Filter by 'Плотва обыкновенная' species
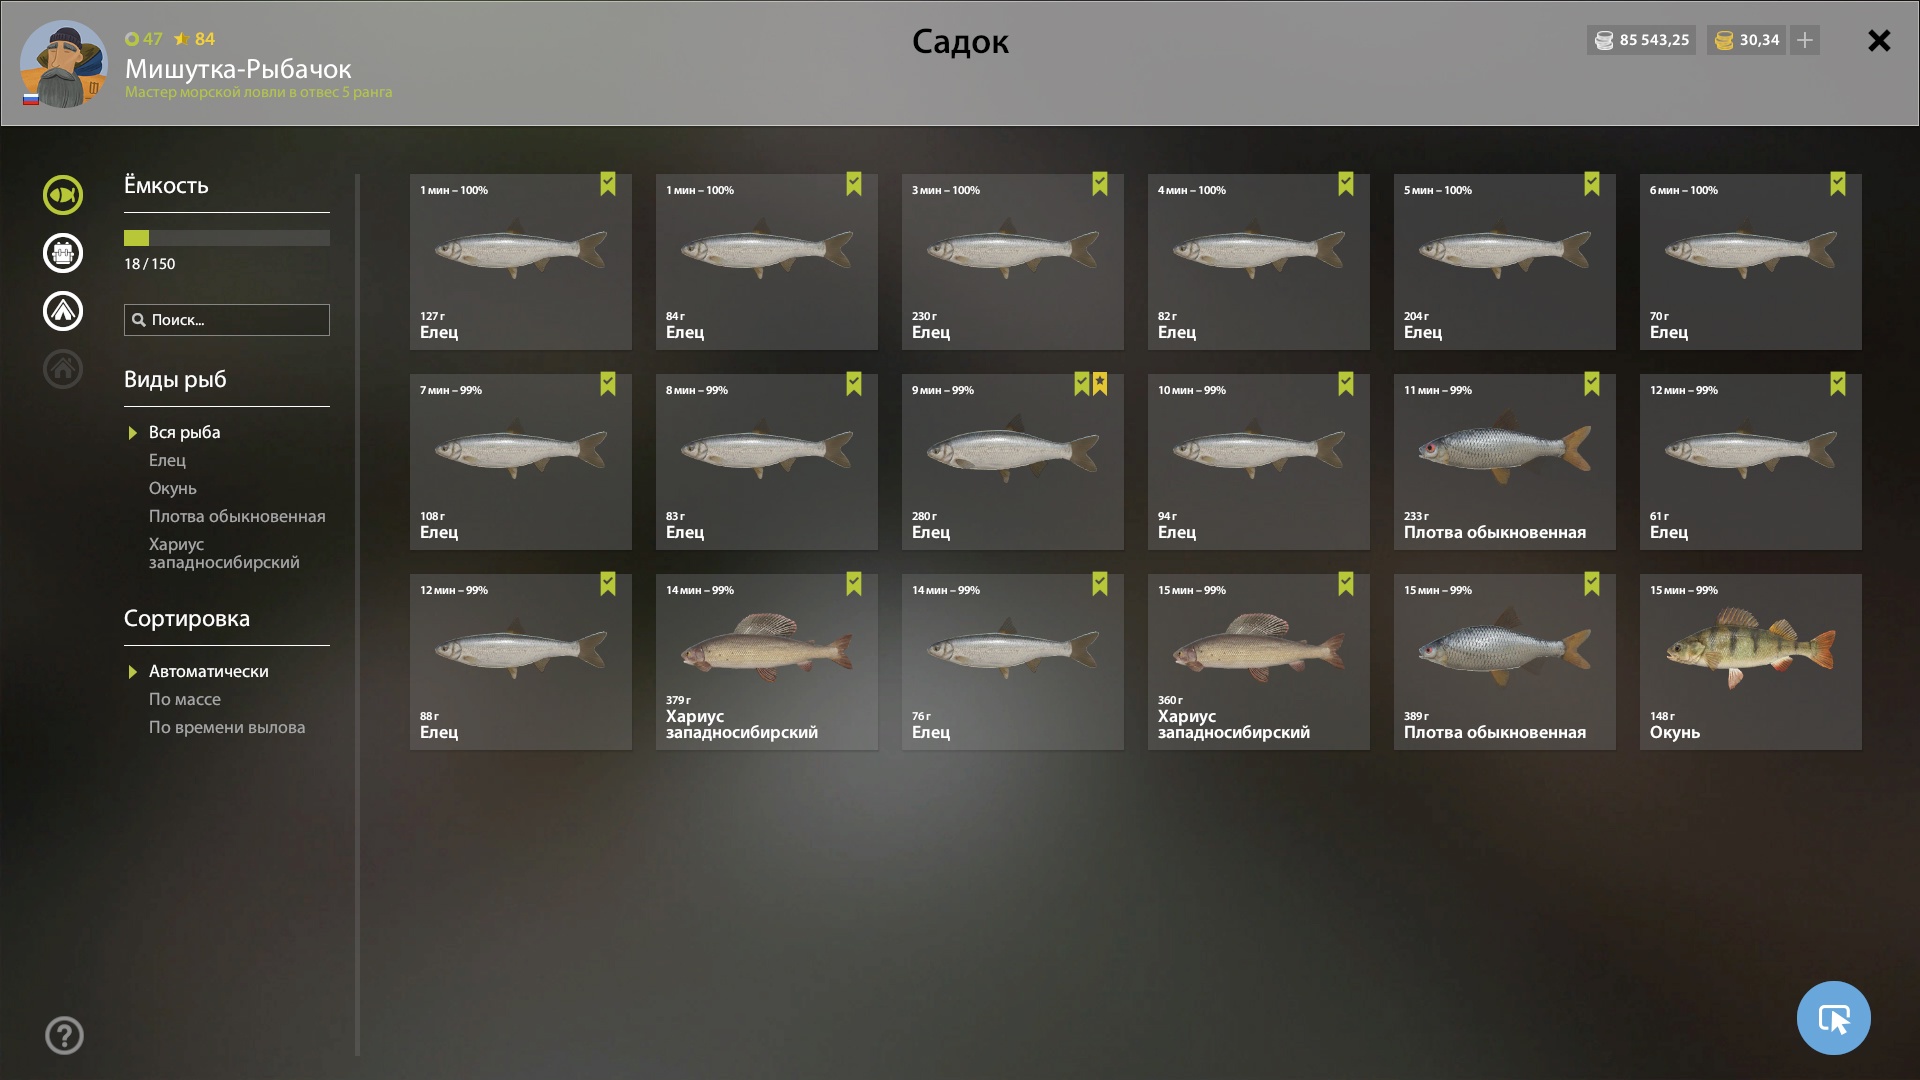 pyautogui.click(x=237, y=516)
